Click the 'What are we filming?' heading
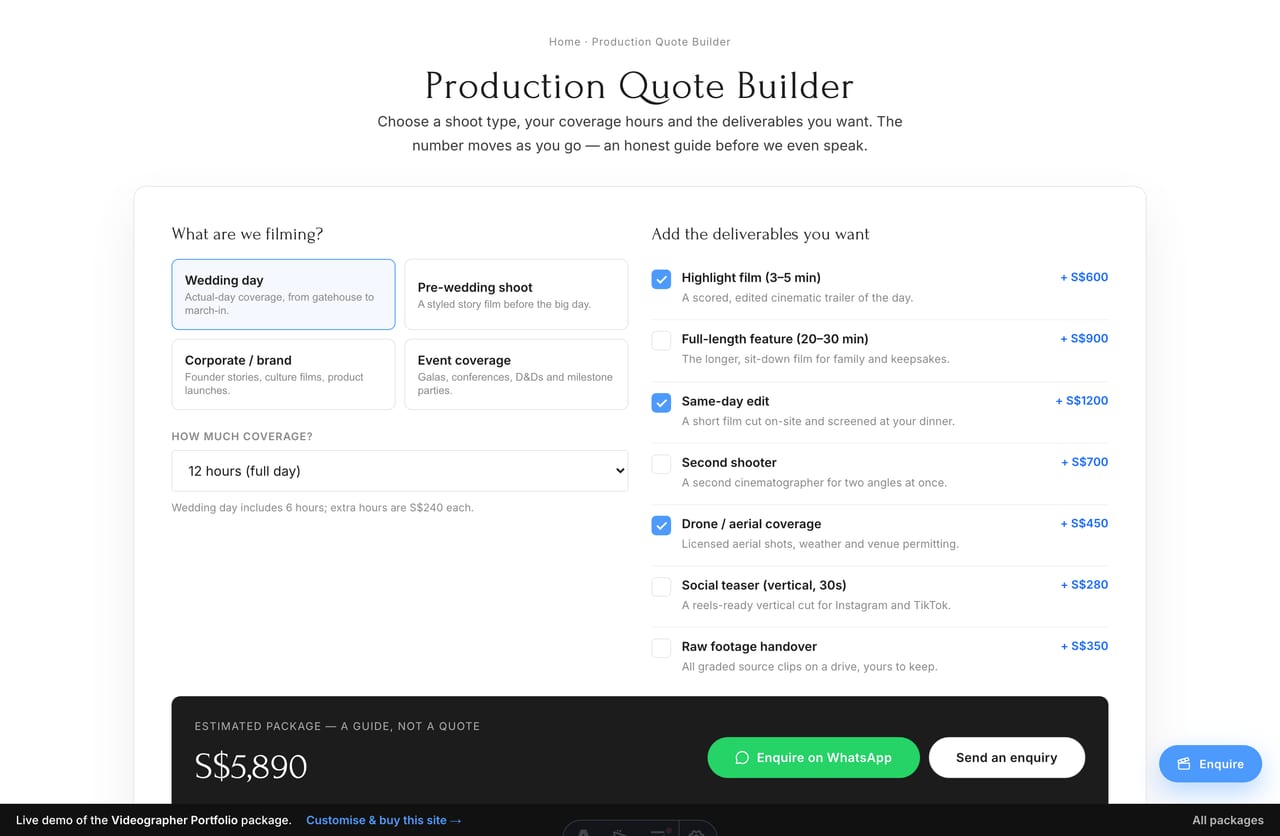The height and width of the screenshot is (836, 1280). [x=247, y=234]
